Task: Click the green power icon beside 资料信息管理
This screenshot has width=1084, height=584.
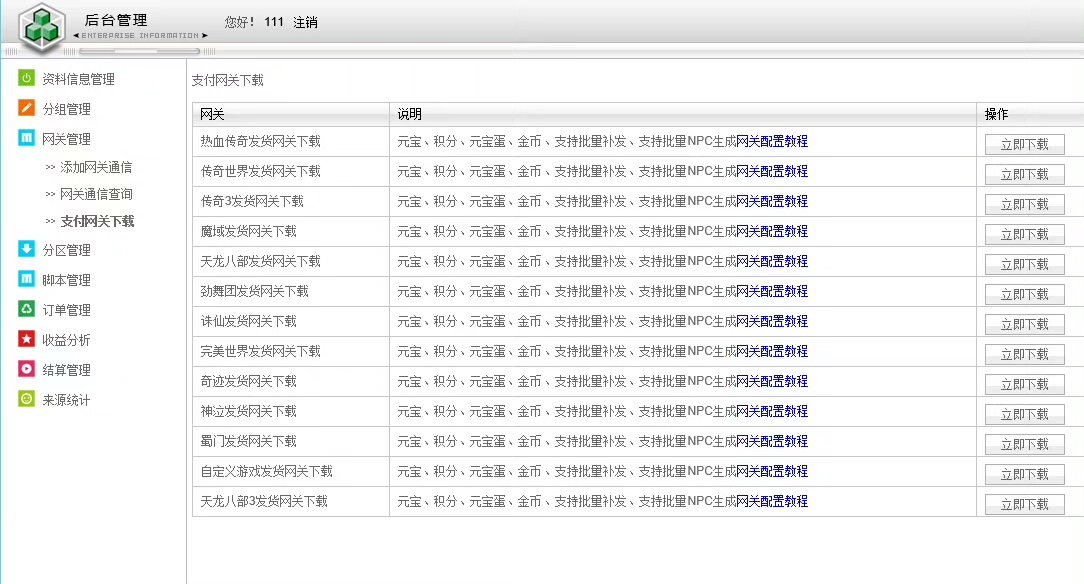Action: [x=26, y=78]
